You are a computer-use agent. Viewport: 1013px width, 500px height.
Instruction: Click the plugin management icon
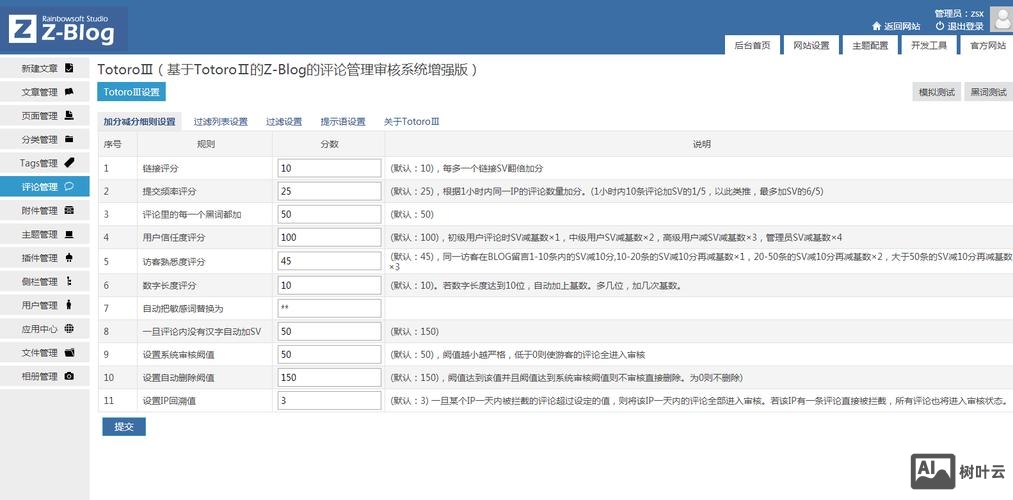click(69, 258)
